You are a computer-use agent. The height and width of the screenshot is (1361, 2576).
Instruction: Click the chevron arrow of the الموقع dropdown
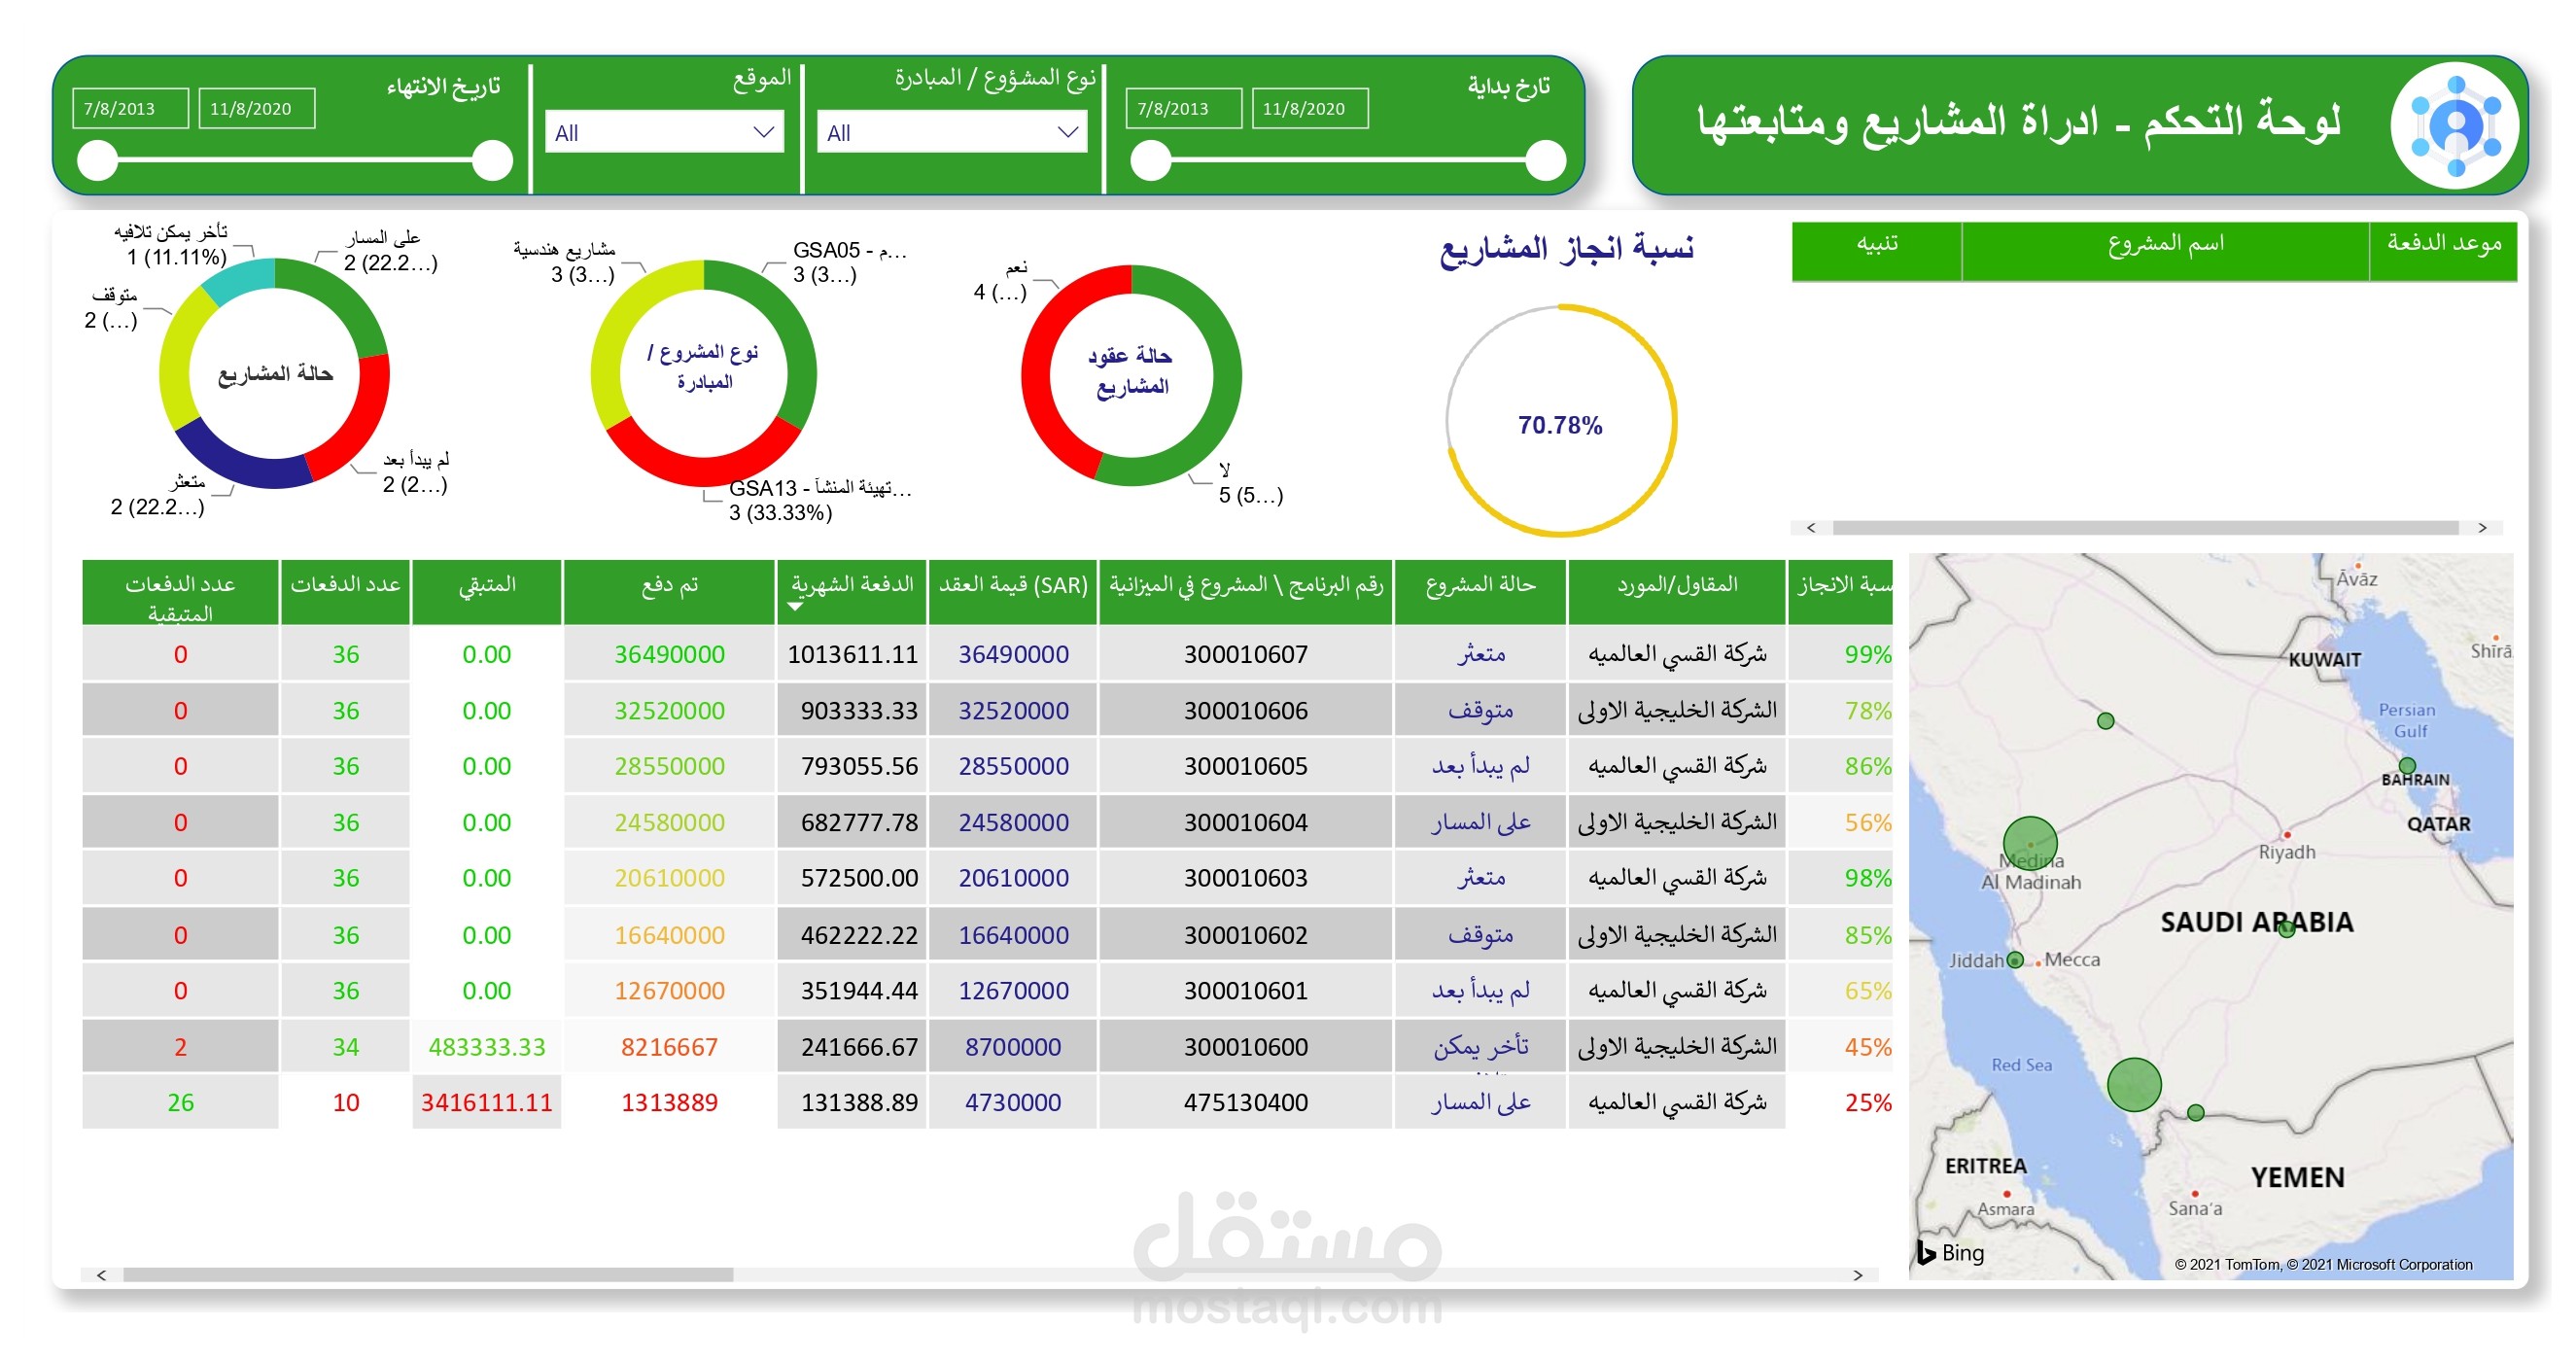click(x=763, y=132)
